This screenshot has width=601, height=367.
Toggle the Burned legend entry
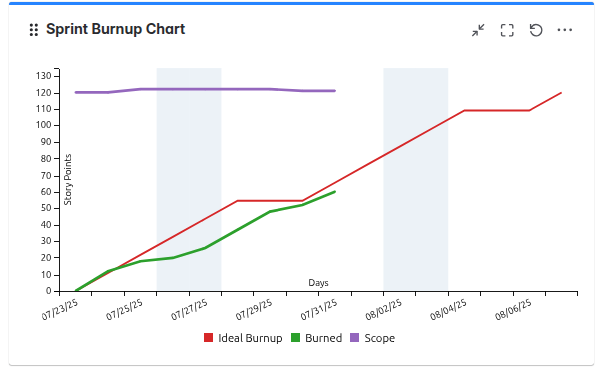click(317, 338)
